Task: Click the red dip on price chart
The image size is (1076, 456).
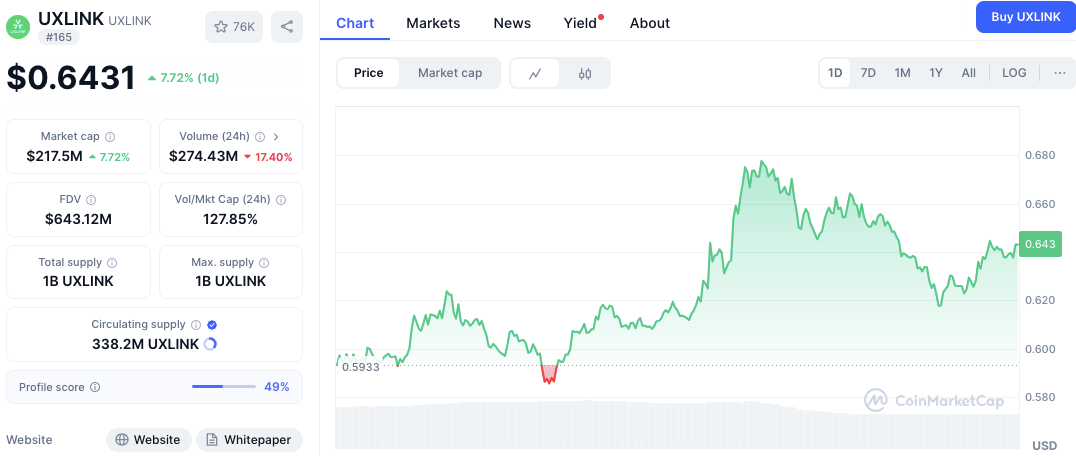Action: 548,374
